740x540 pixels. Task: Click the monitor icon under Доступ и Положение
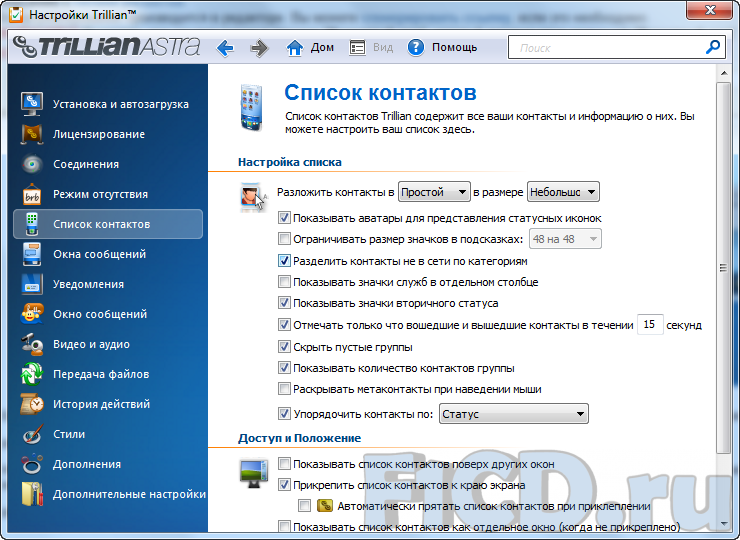point(254,473)
